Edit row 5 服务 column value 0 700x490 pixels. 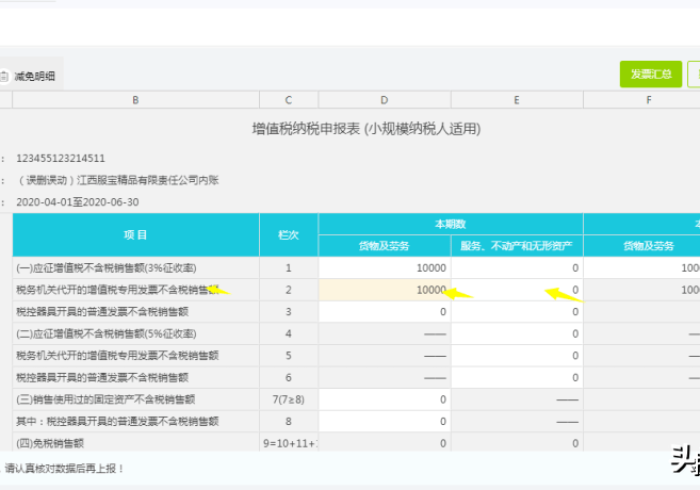point(517,356)
